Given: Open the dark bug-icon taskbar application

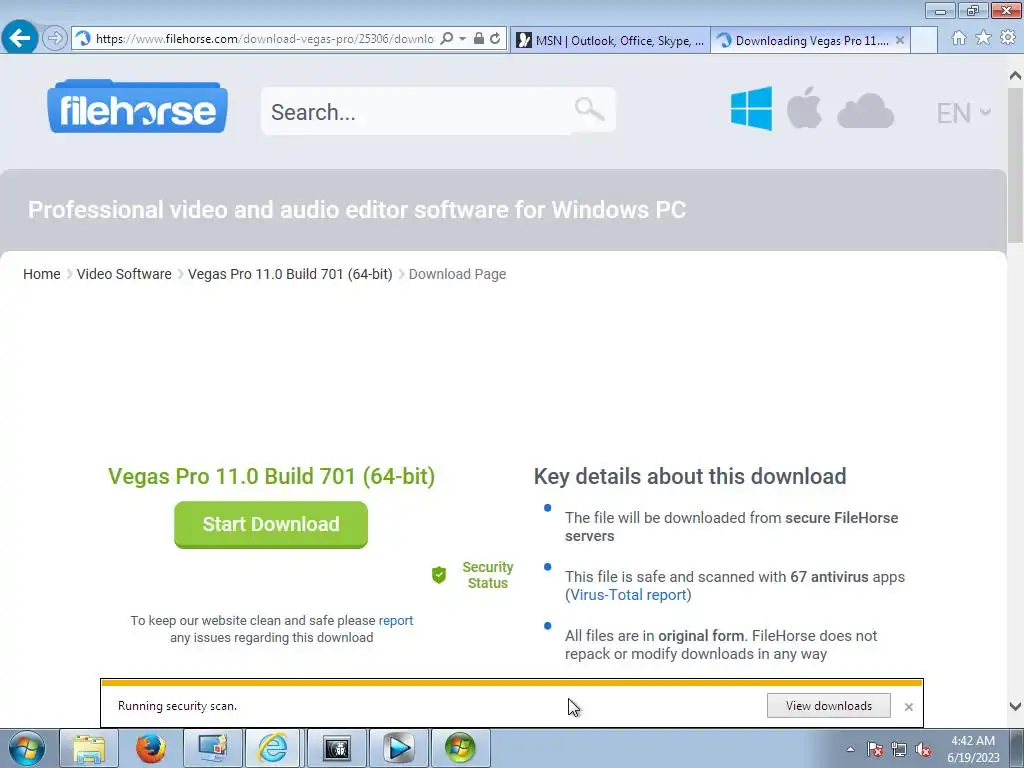Looking at the screenshot, I should pos(336,748).
